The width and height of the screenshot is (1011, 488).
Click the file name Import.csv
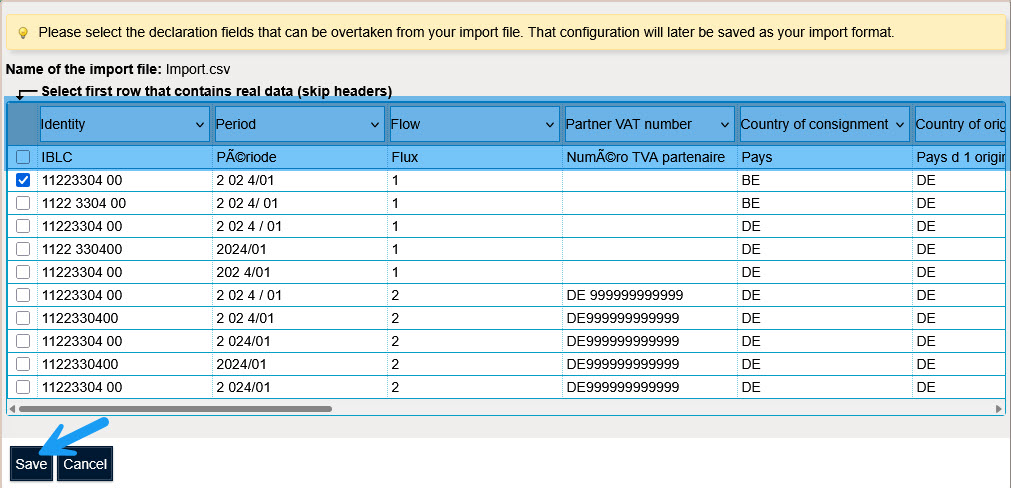click(x=198, y=68)
